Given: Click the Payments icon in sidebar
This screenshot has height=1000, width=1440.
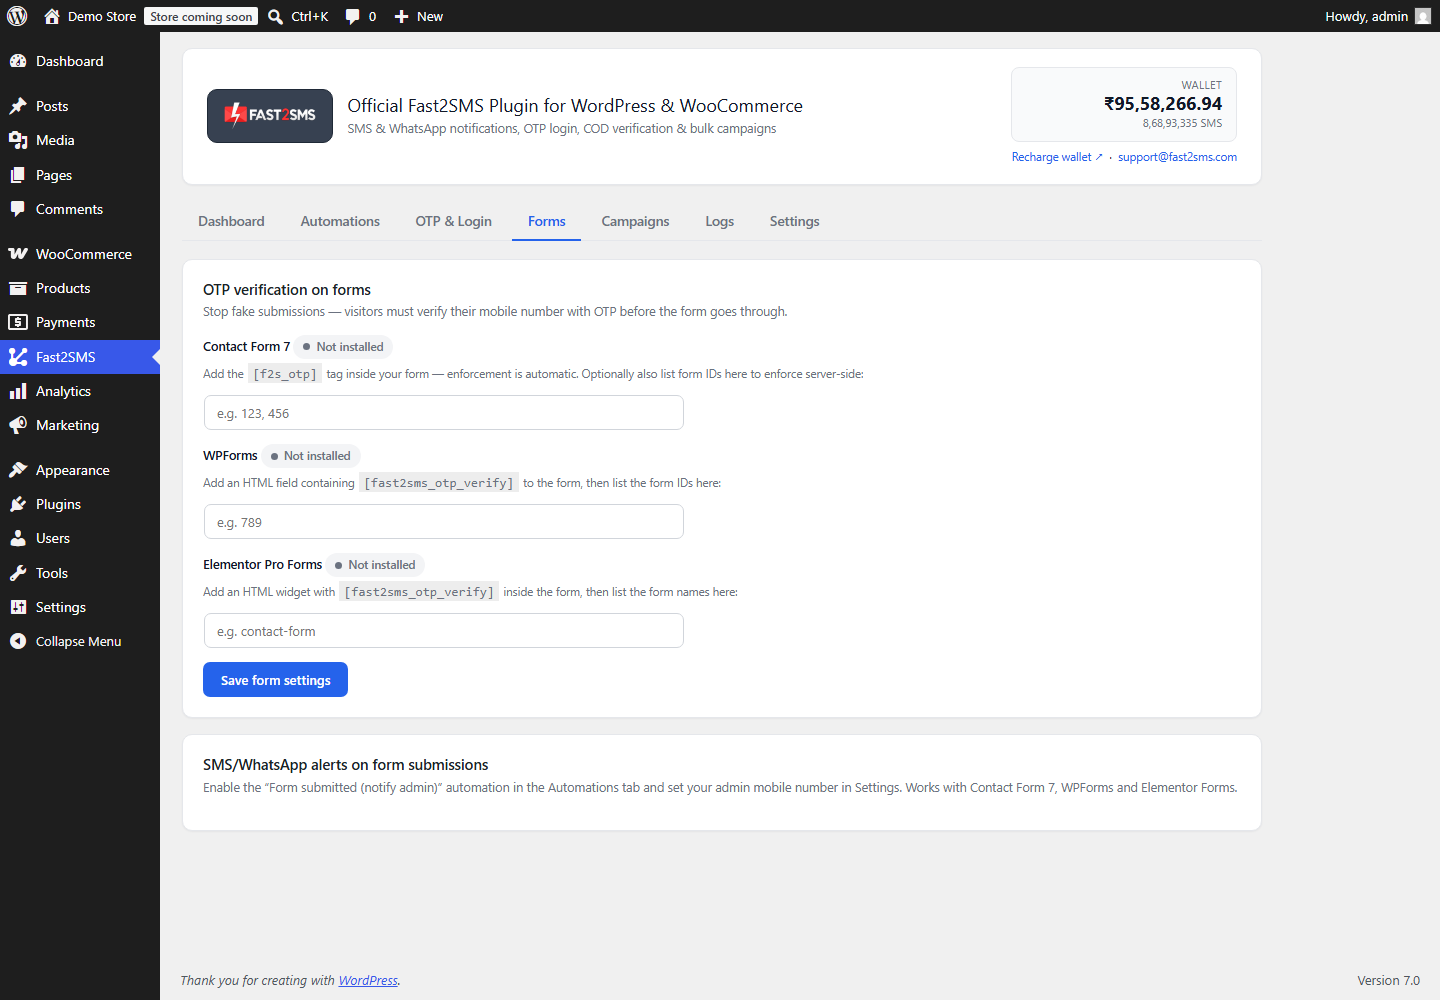Looking at the screenshot, I should [x=18, y=322].
